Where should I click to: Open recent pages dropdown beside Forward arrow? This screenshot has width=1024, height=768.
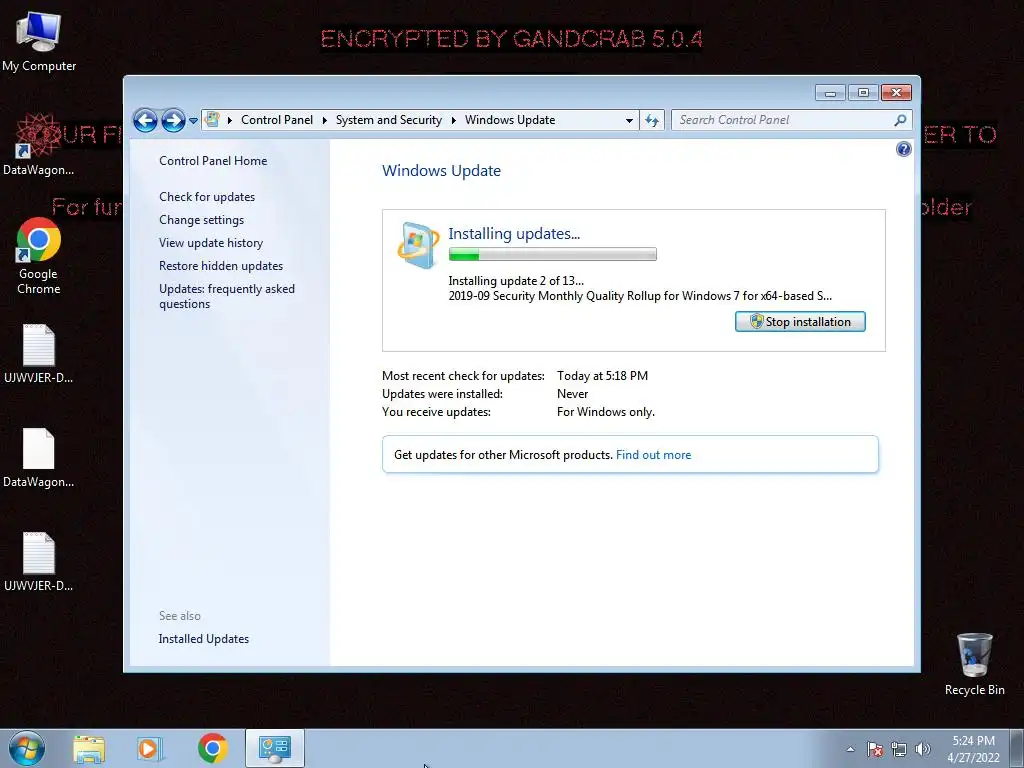[x=193, y=121]
